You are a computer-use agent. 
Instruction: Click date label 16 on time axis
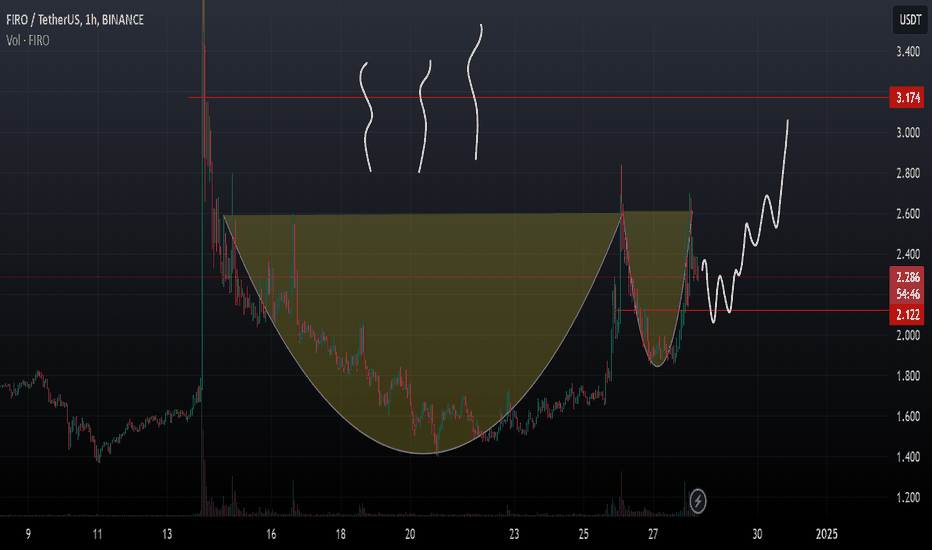click(x=271, y=534)
